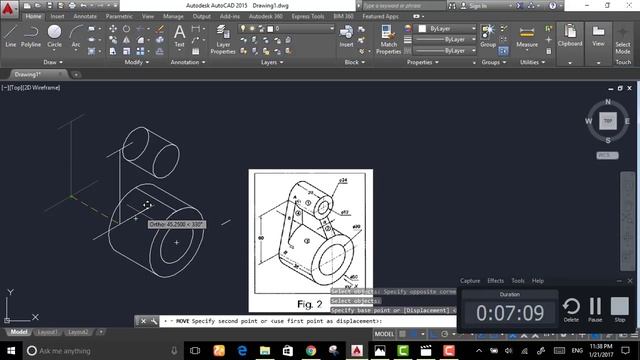
Task: Select the Copy tool in Modify
Action: pos(113,40)
